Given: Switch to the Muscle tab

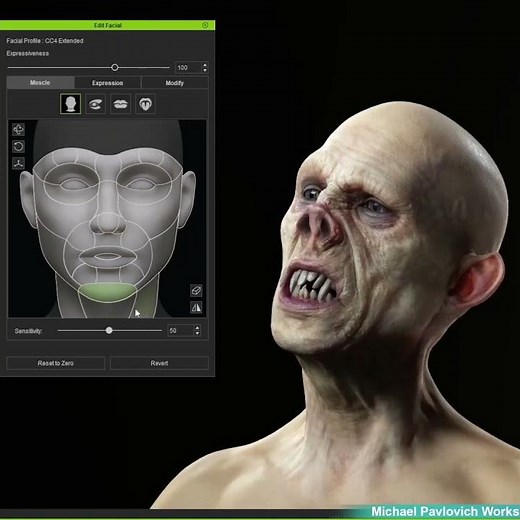Looking at the screenshot, I should click(40, 83).
